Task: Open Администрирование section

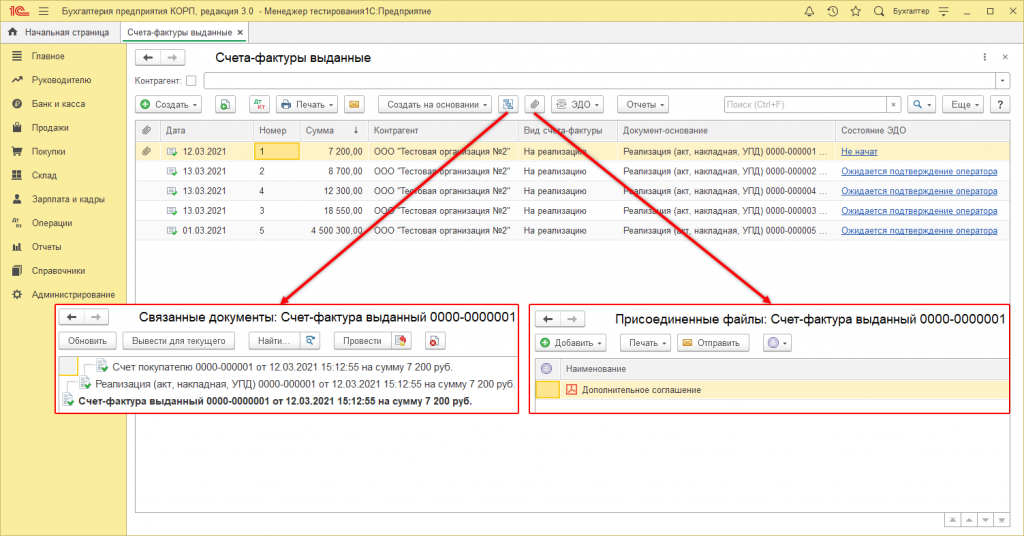Action: (x=73, y=294)
